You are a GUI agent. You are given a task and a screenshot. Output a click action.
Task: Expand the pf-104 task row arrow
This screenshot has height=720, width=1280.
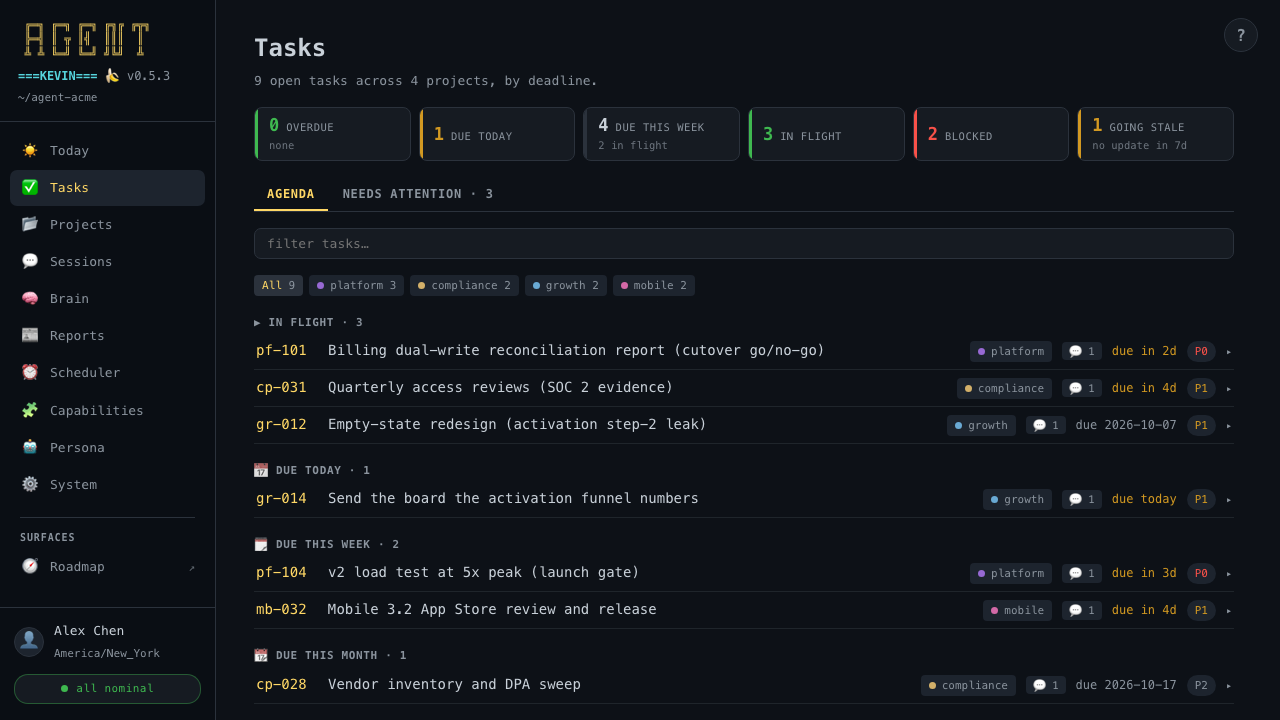tap(1229, 573)
